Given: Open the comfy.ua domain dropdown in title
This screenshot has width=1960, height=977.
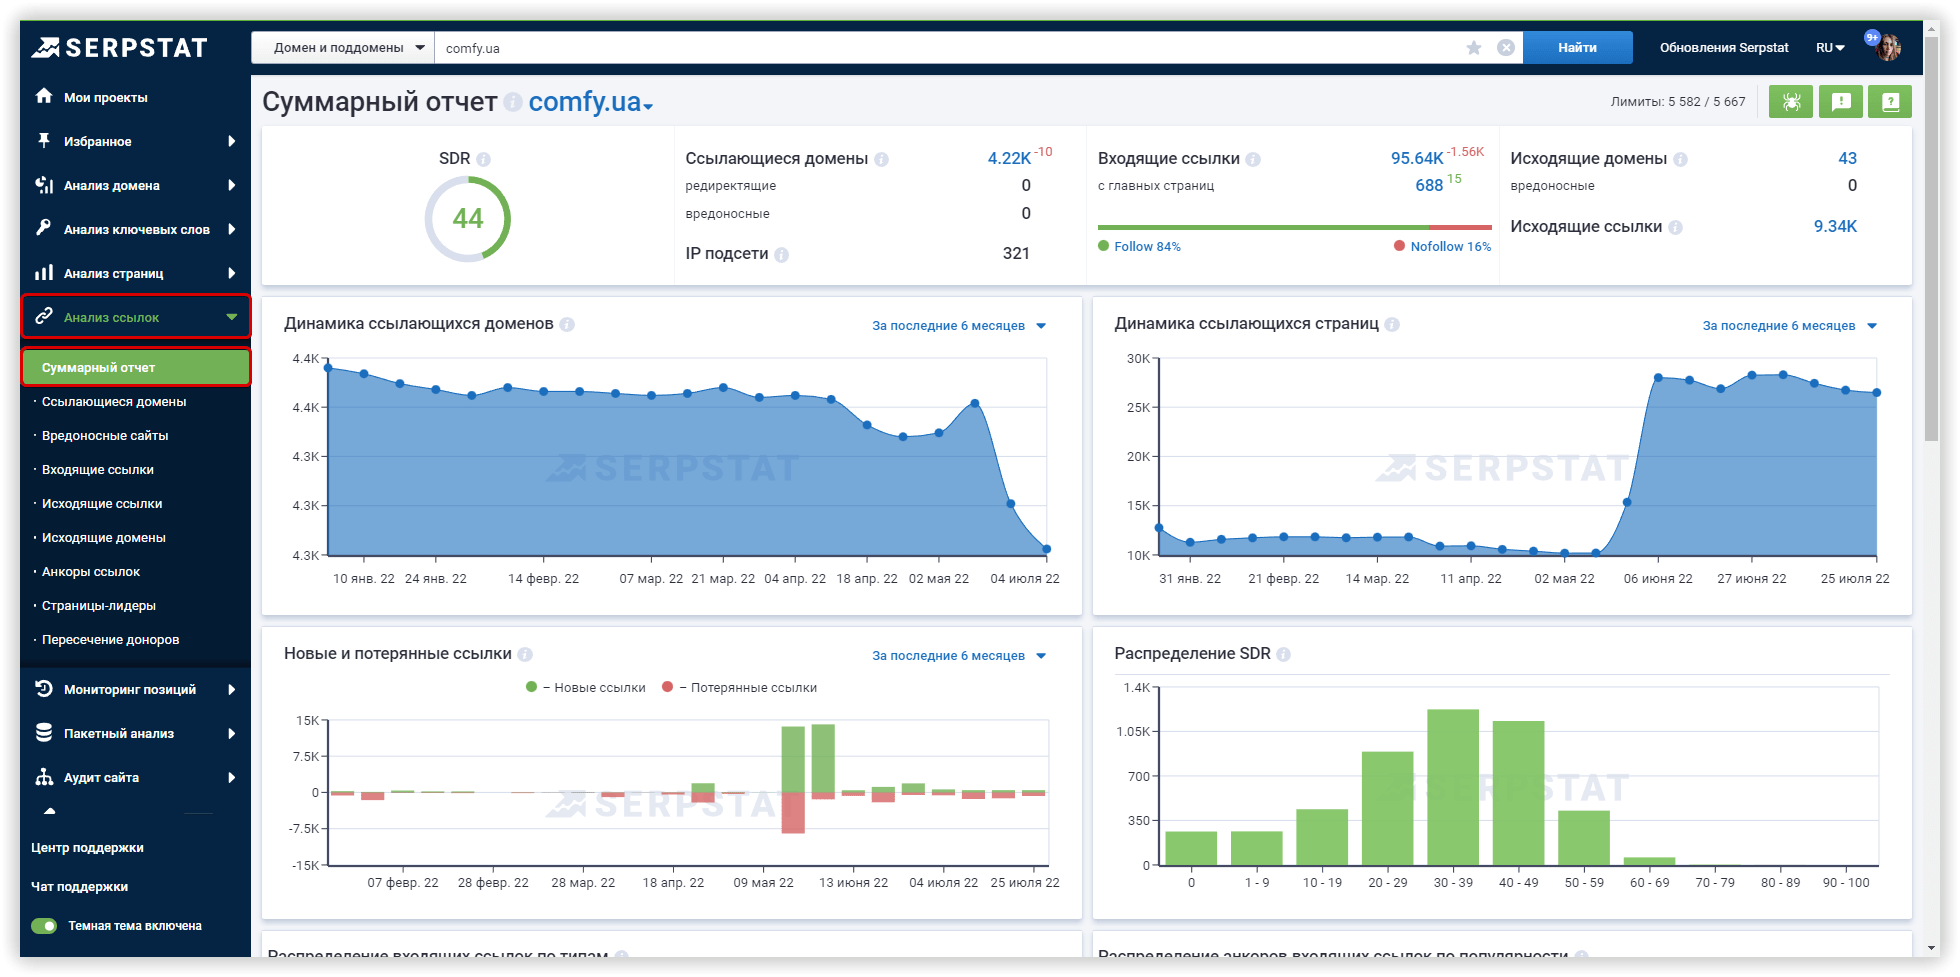Looking at the screenshot, I should point(590,102).
